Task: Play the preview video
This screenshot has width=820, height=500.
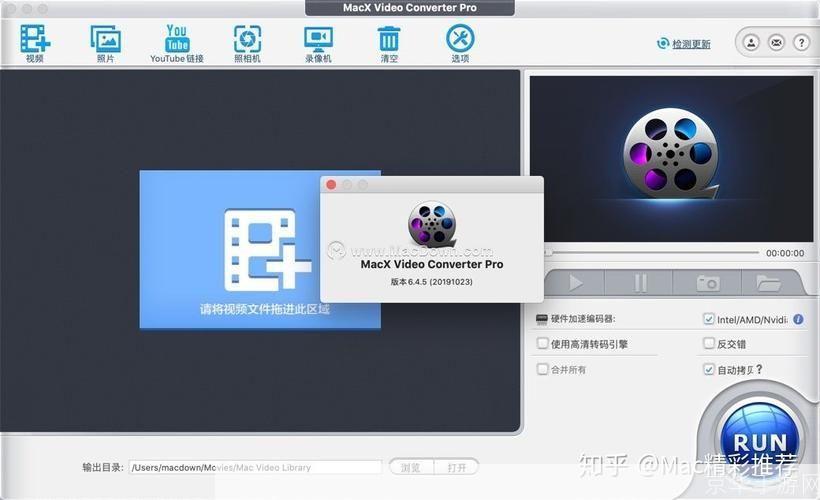Action: [x=575, y=283]
